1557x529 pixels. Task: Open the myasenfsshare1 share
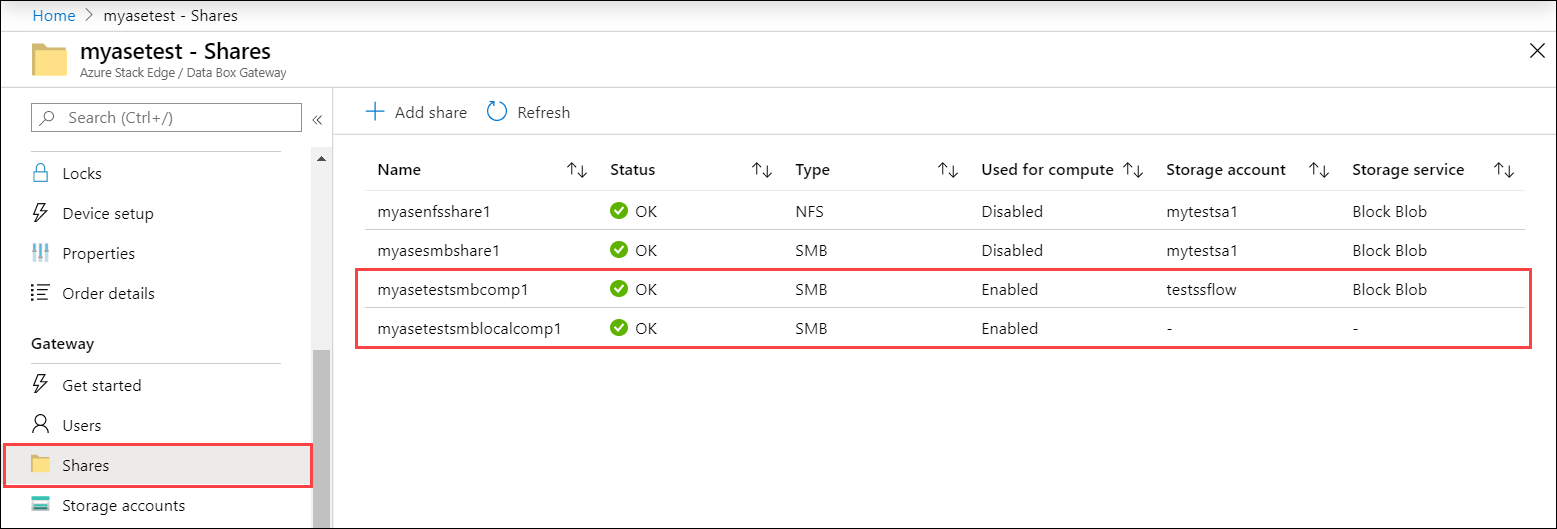[434, 211]
